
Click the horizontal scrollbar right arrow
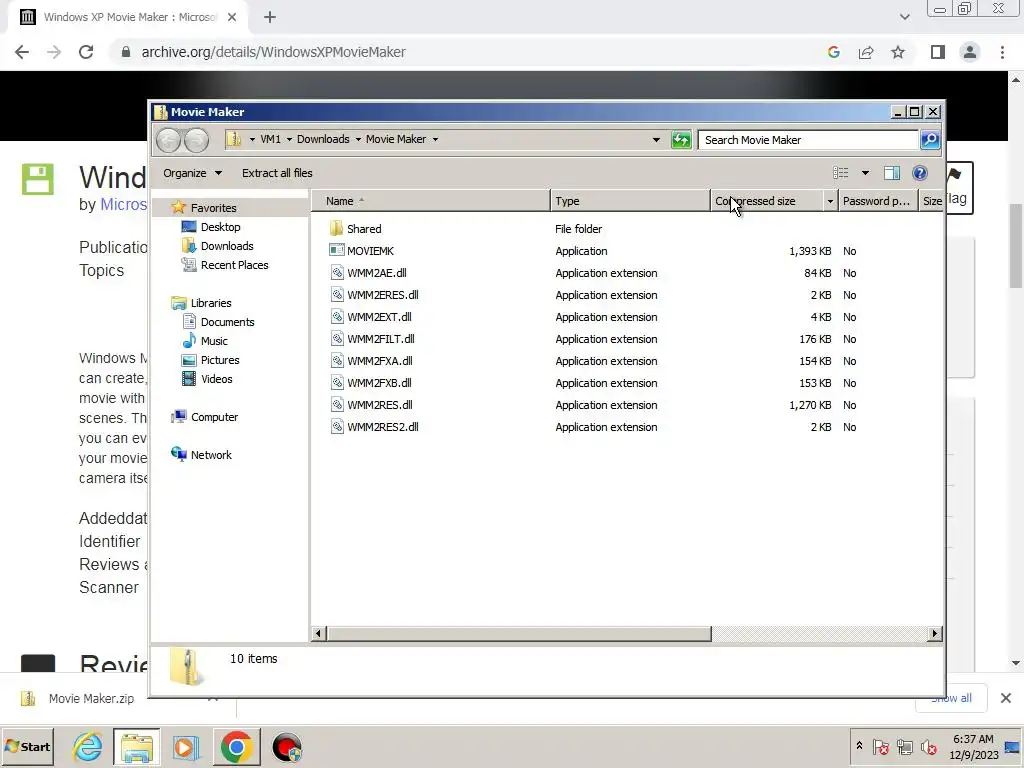pyautogui.click(x=935, y=633)
